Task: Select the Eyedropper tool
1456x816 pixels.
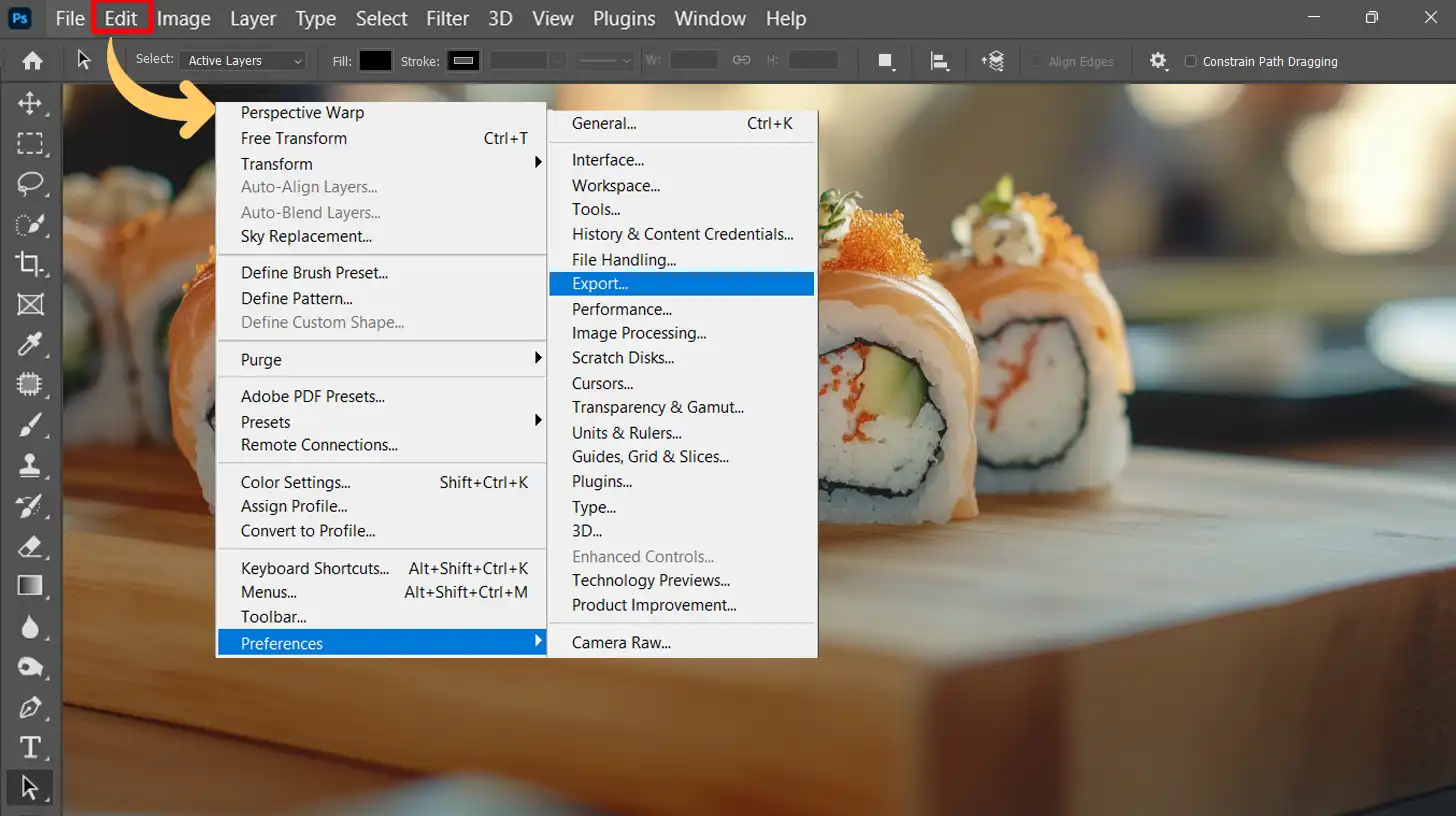Action: 30,345
